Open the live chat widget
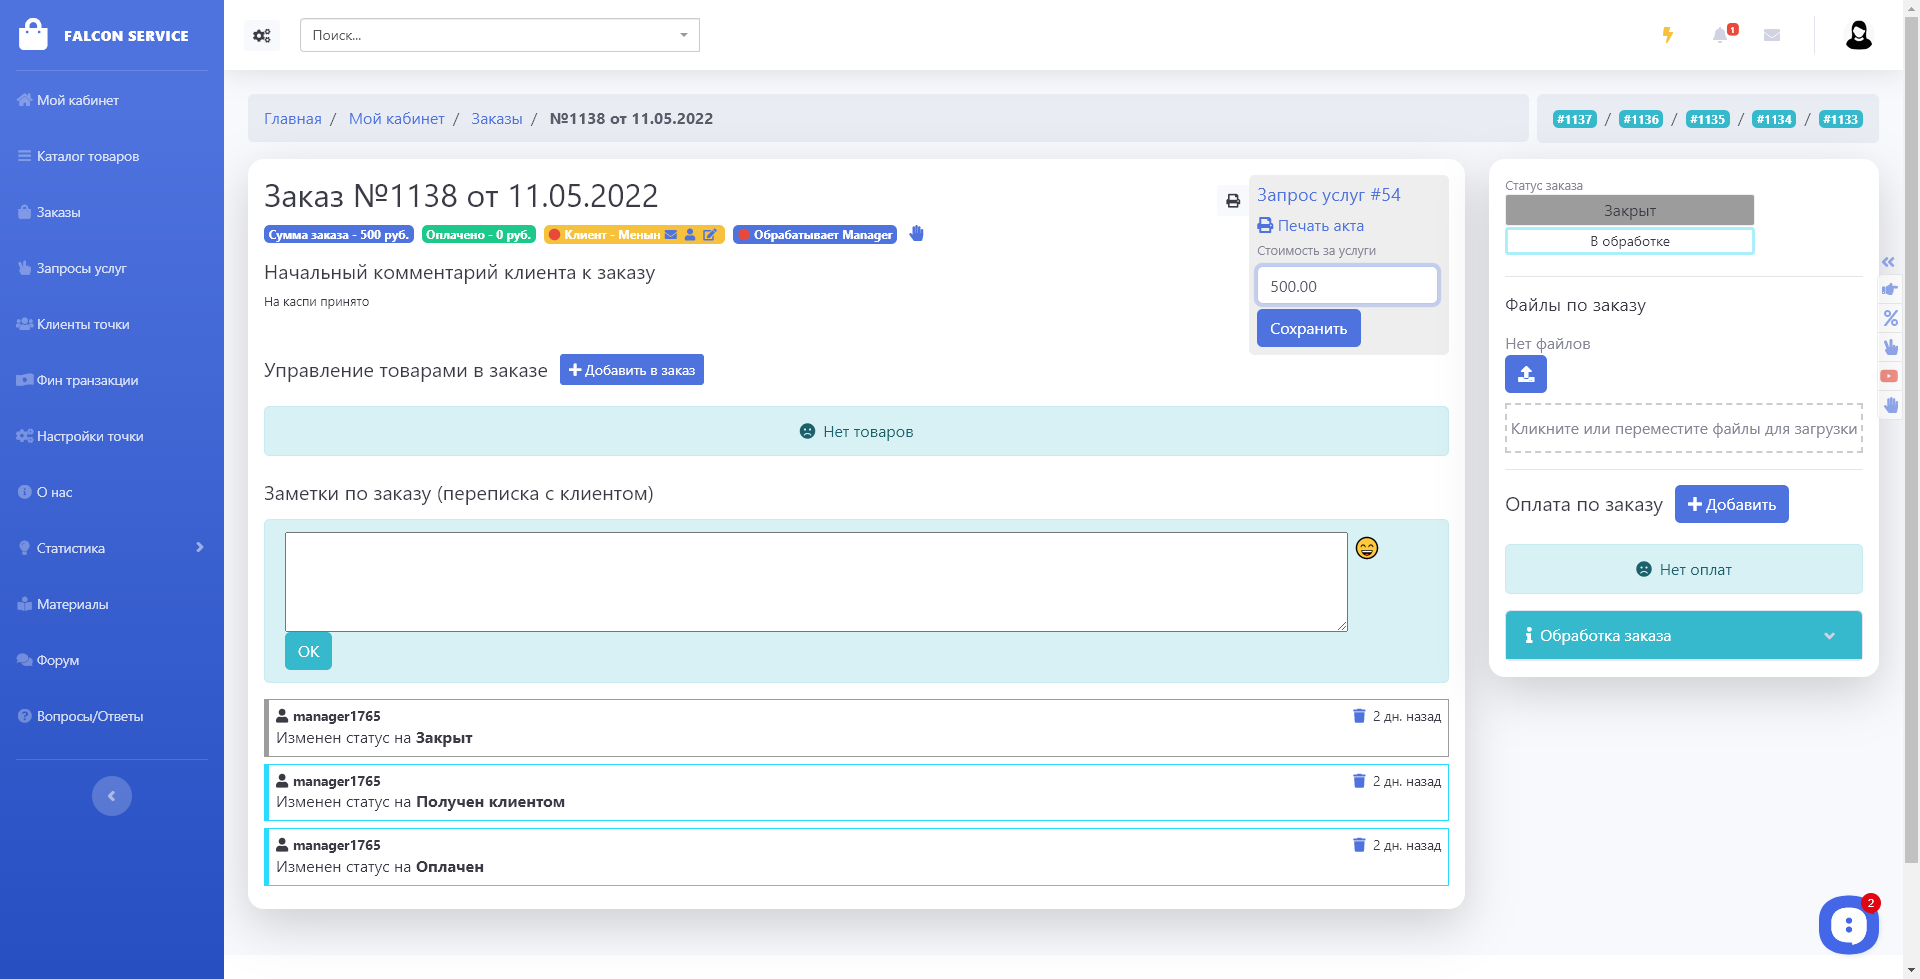The height and width of the screenshot is (979, 1920). point(1848,925)
